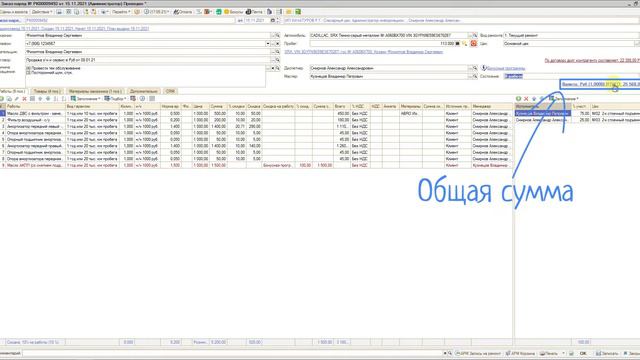The height and width of the screenshot is (360, 640).
Task: Click the highlighted Состояние field
Action: [571, 76]
